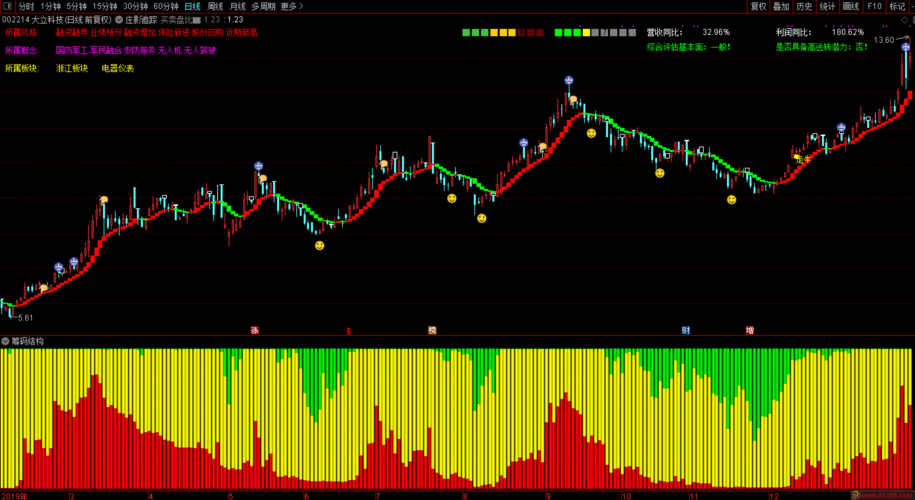Click the 涨 event marker icon
Viewport: 915px width, 500px height.
click(x=255, y=329)
